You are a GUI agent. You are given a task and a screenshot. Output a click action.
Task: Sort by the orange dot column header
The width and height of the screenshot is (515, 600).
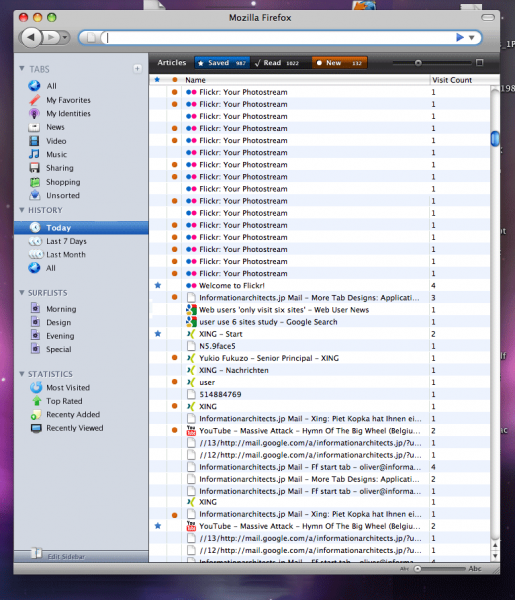coord(174,80)
